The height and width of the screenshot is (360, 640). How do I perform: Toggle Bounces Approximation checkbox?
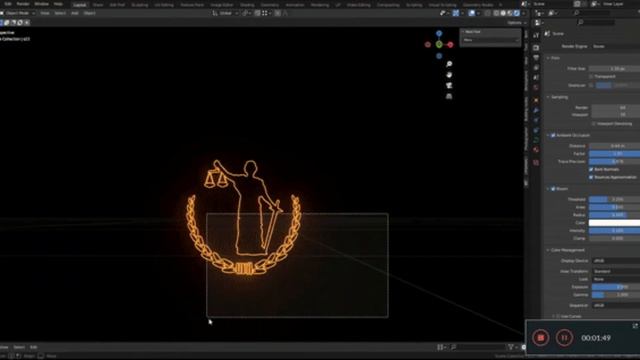coord(591,177)
